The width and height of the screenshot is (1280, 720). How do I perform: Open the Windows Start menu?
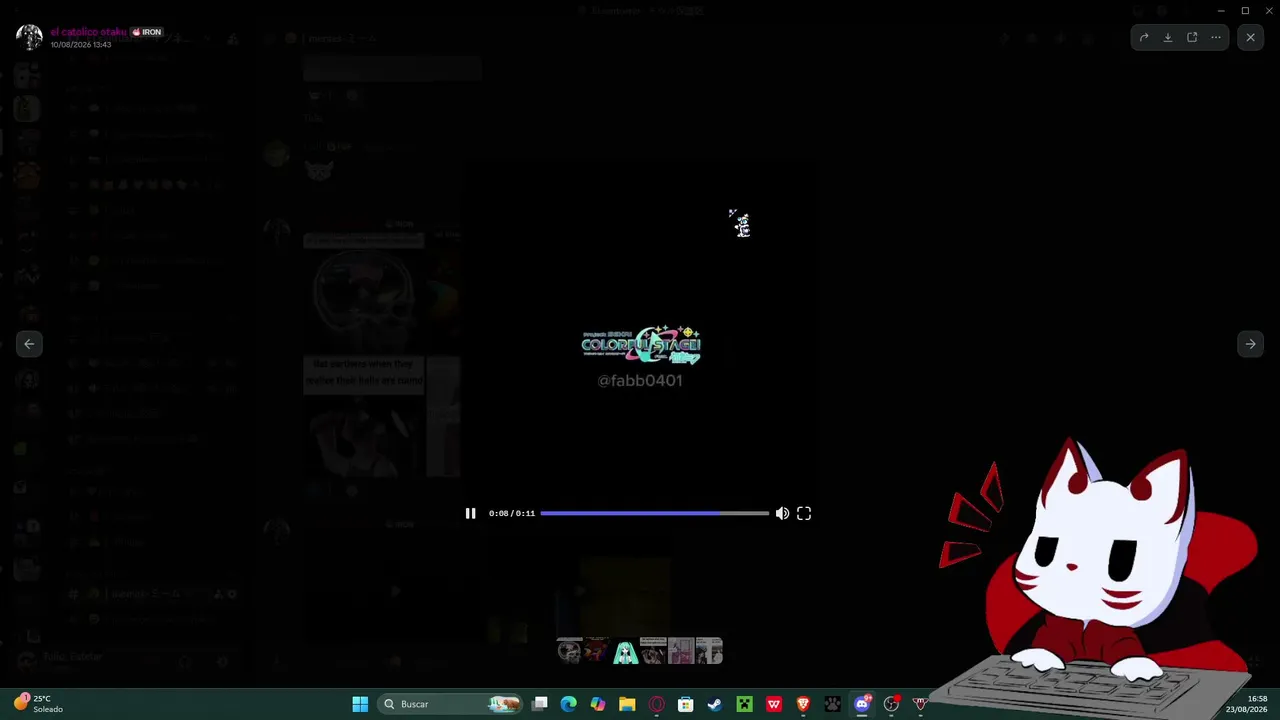click(360, 704)
